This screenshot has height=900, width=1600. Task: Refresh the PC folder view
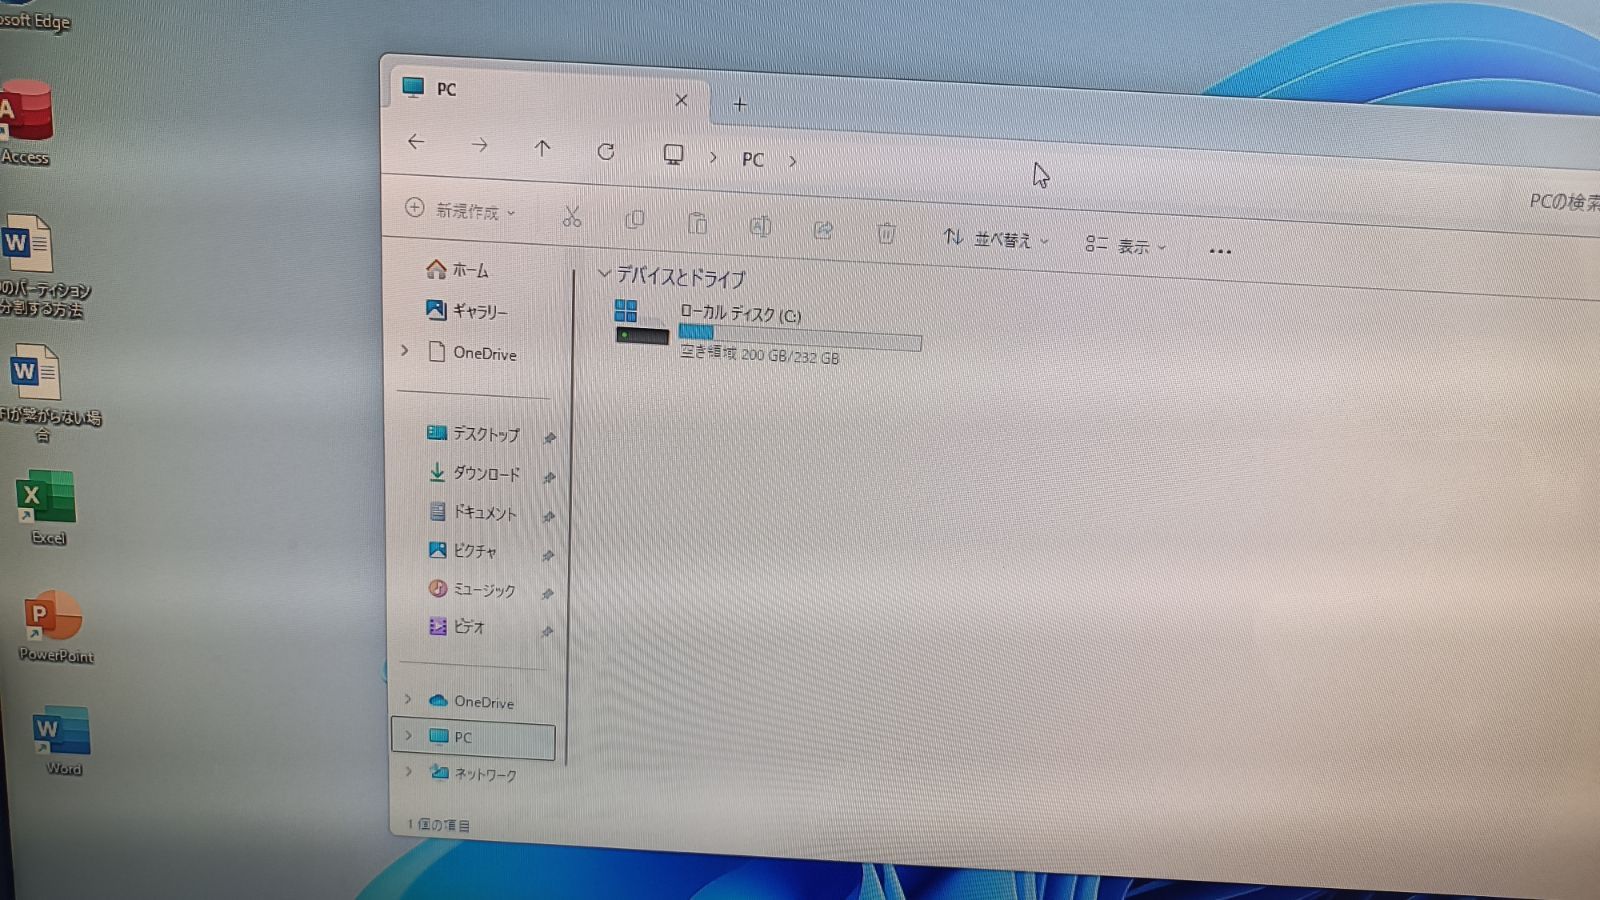click(x=605, y=151)
